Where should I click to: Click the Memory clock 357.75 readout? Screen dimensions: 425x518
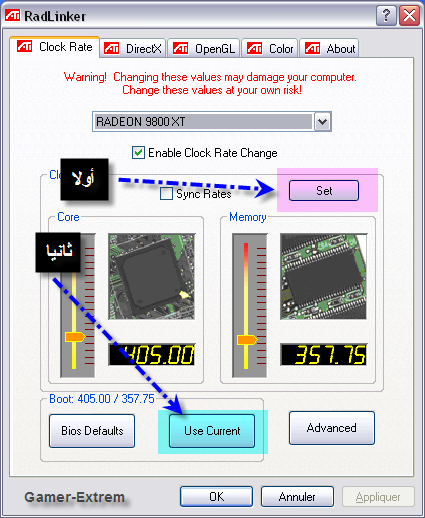coord(323,355)
